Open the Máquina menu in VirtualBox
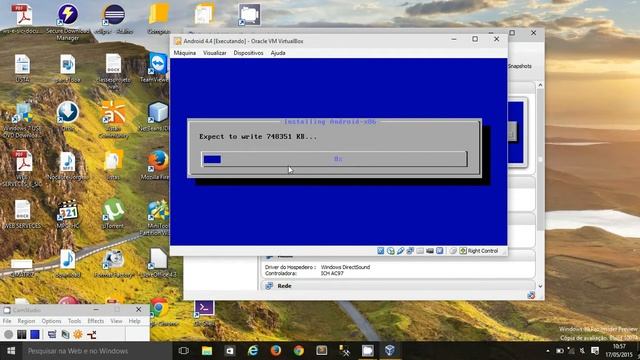 (184, 53)
